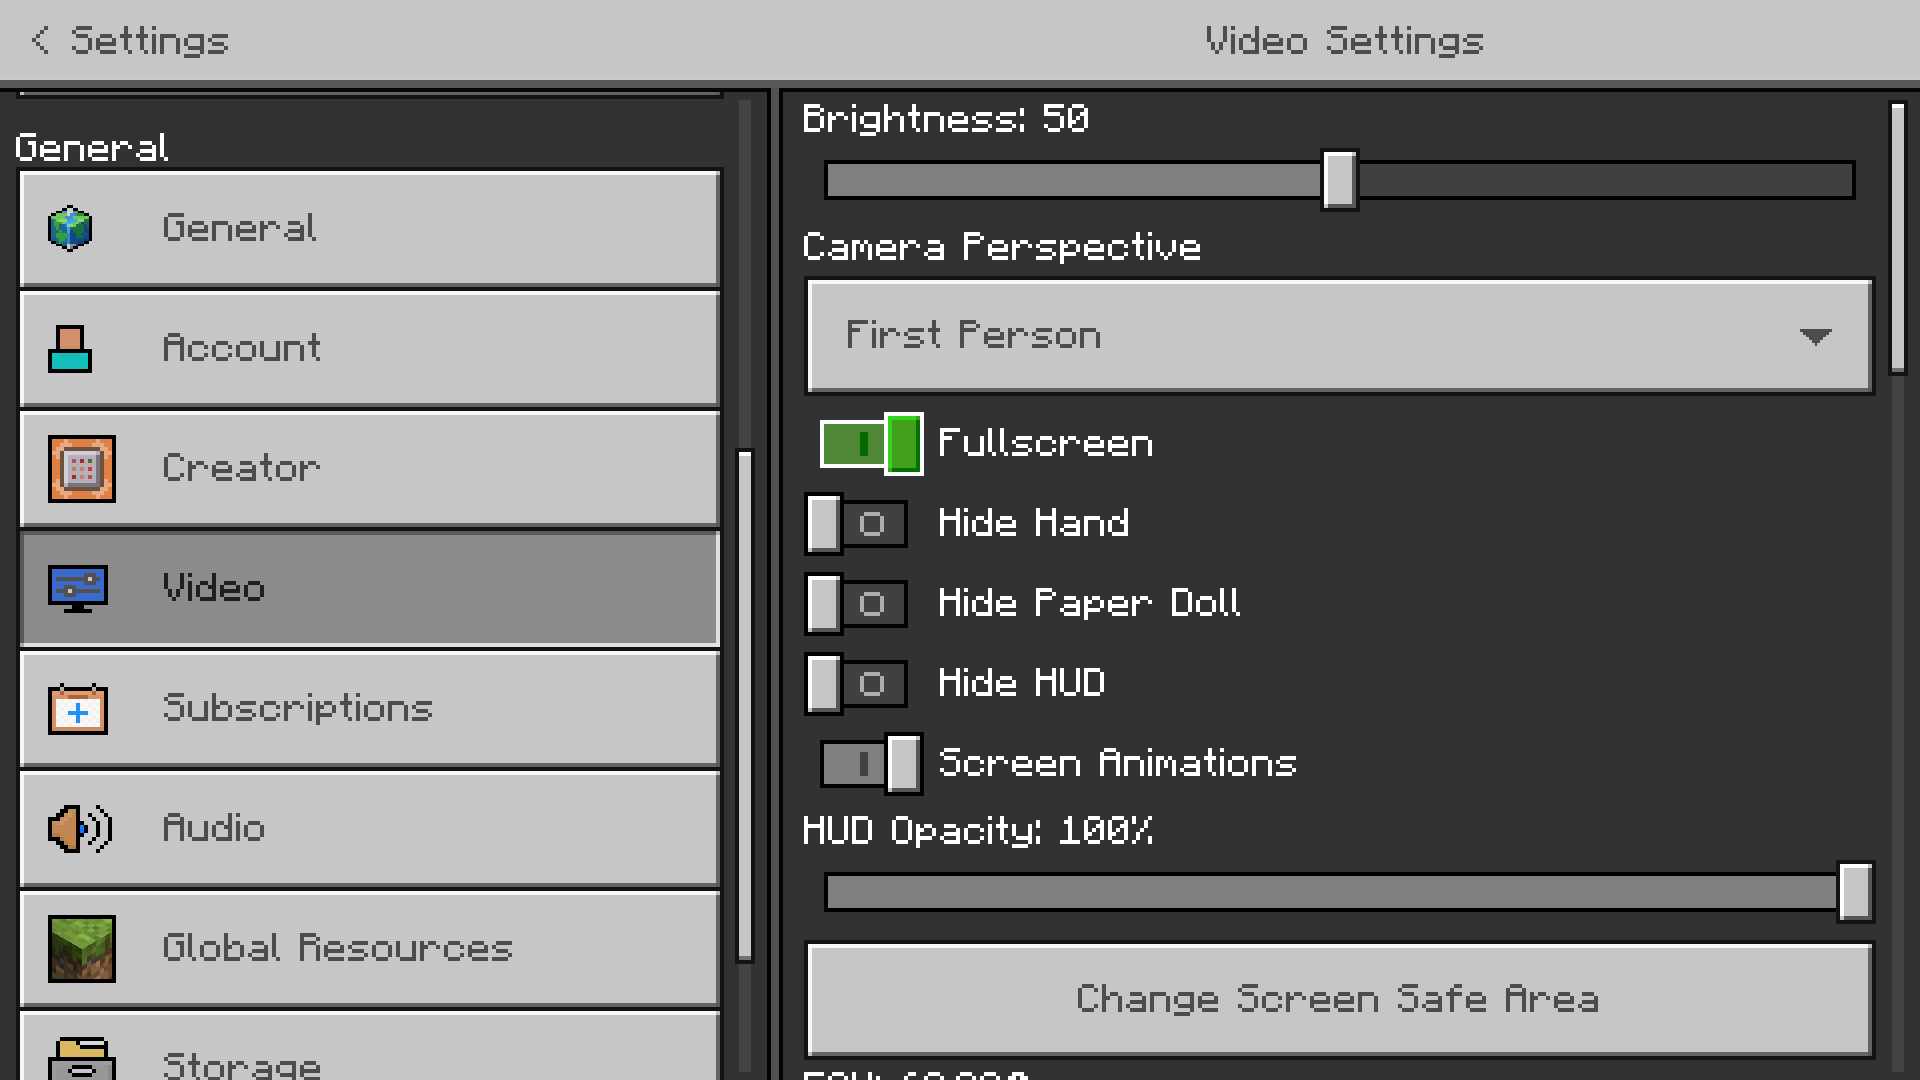Click the Creator command block icon
This screenshot has height=1080, width=1920.
[x=82, y=469]
